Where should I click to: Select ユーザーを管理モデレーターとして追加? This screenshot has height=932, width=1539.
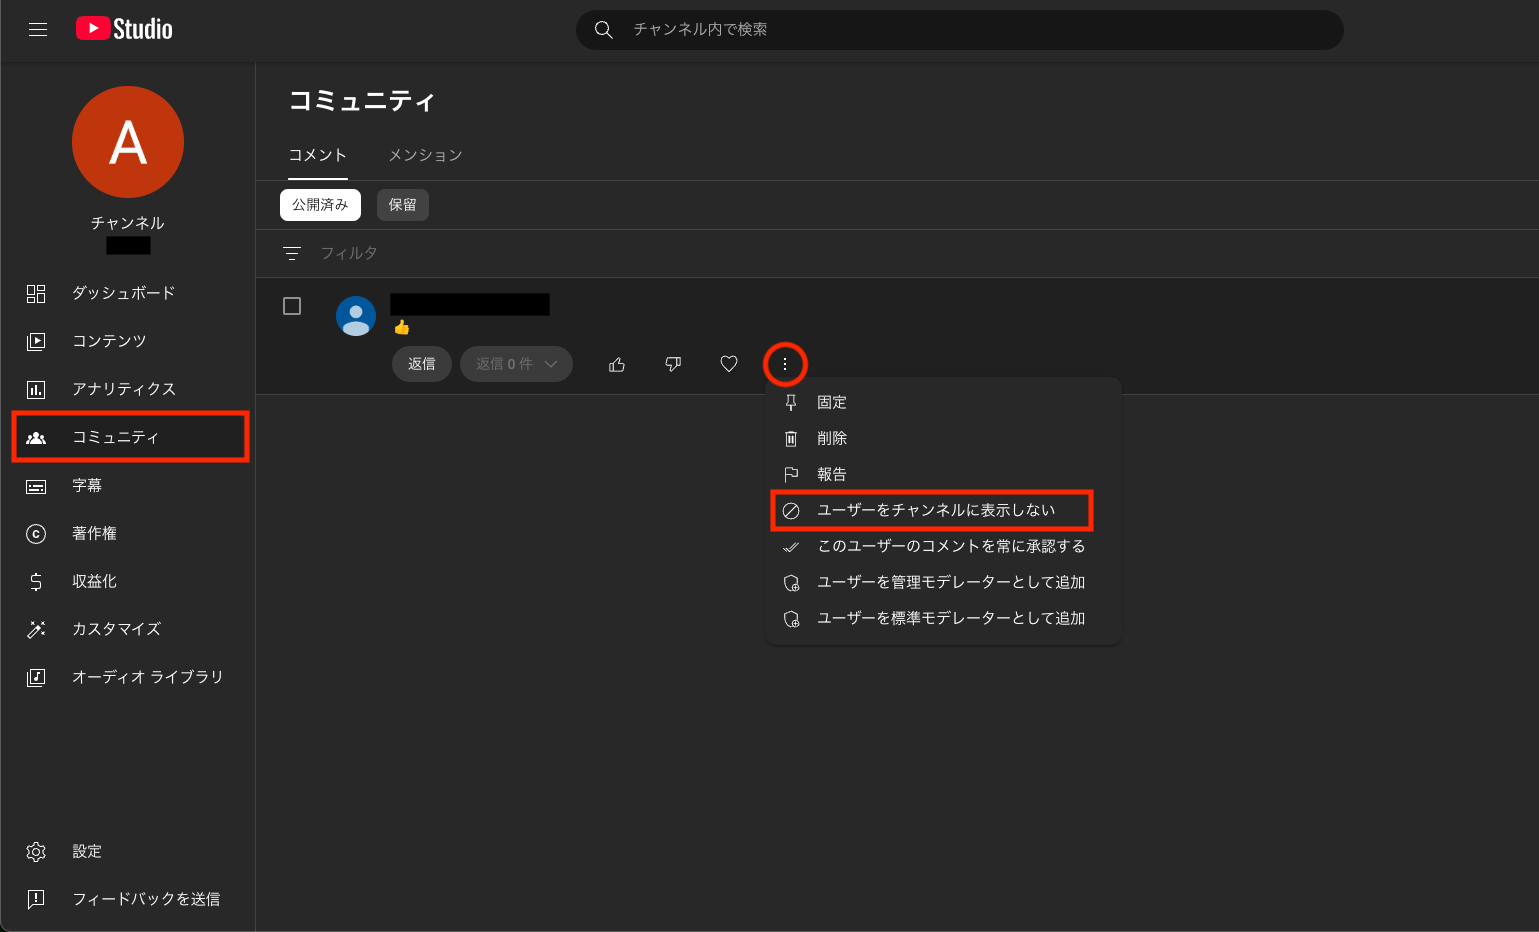click(943, 582)
